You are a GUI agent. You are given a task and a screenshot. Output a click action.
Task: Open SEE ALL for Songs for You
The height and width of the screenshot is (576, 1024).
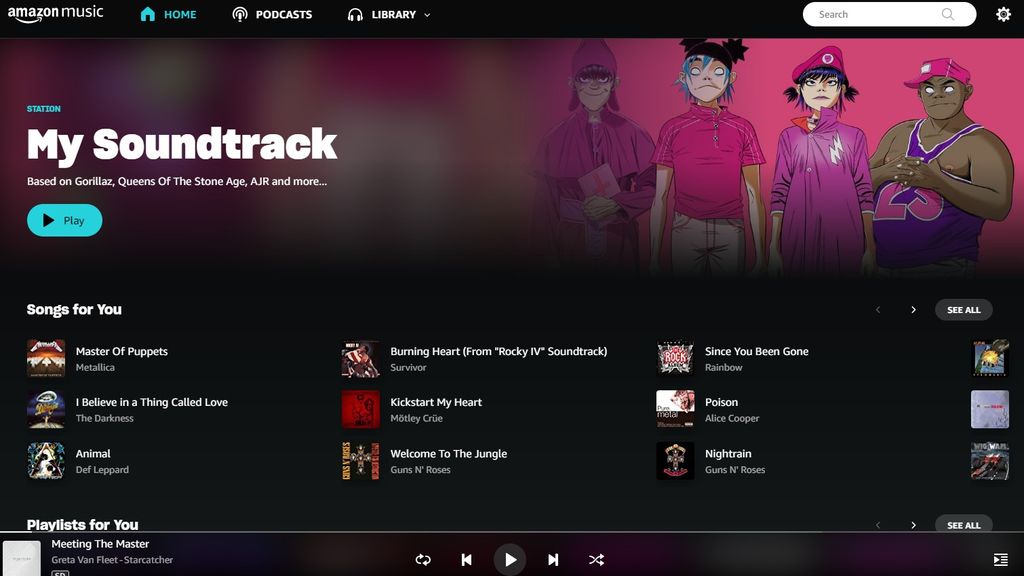click(963, 310)
